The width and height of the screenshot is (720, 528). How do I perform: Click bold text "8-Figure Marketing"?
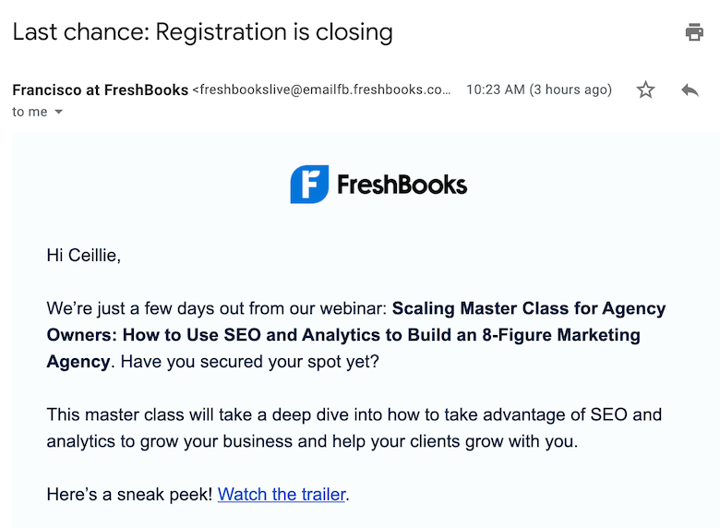[x=561, y=335]
